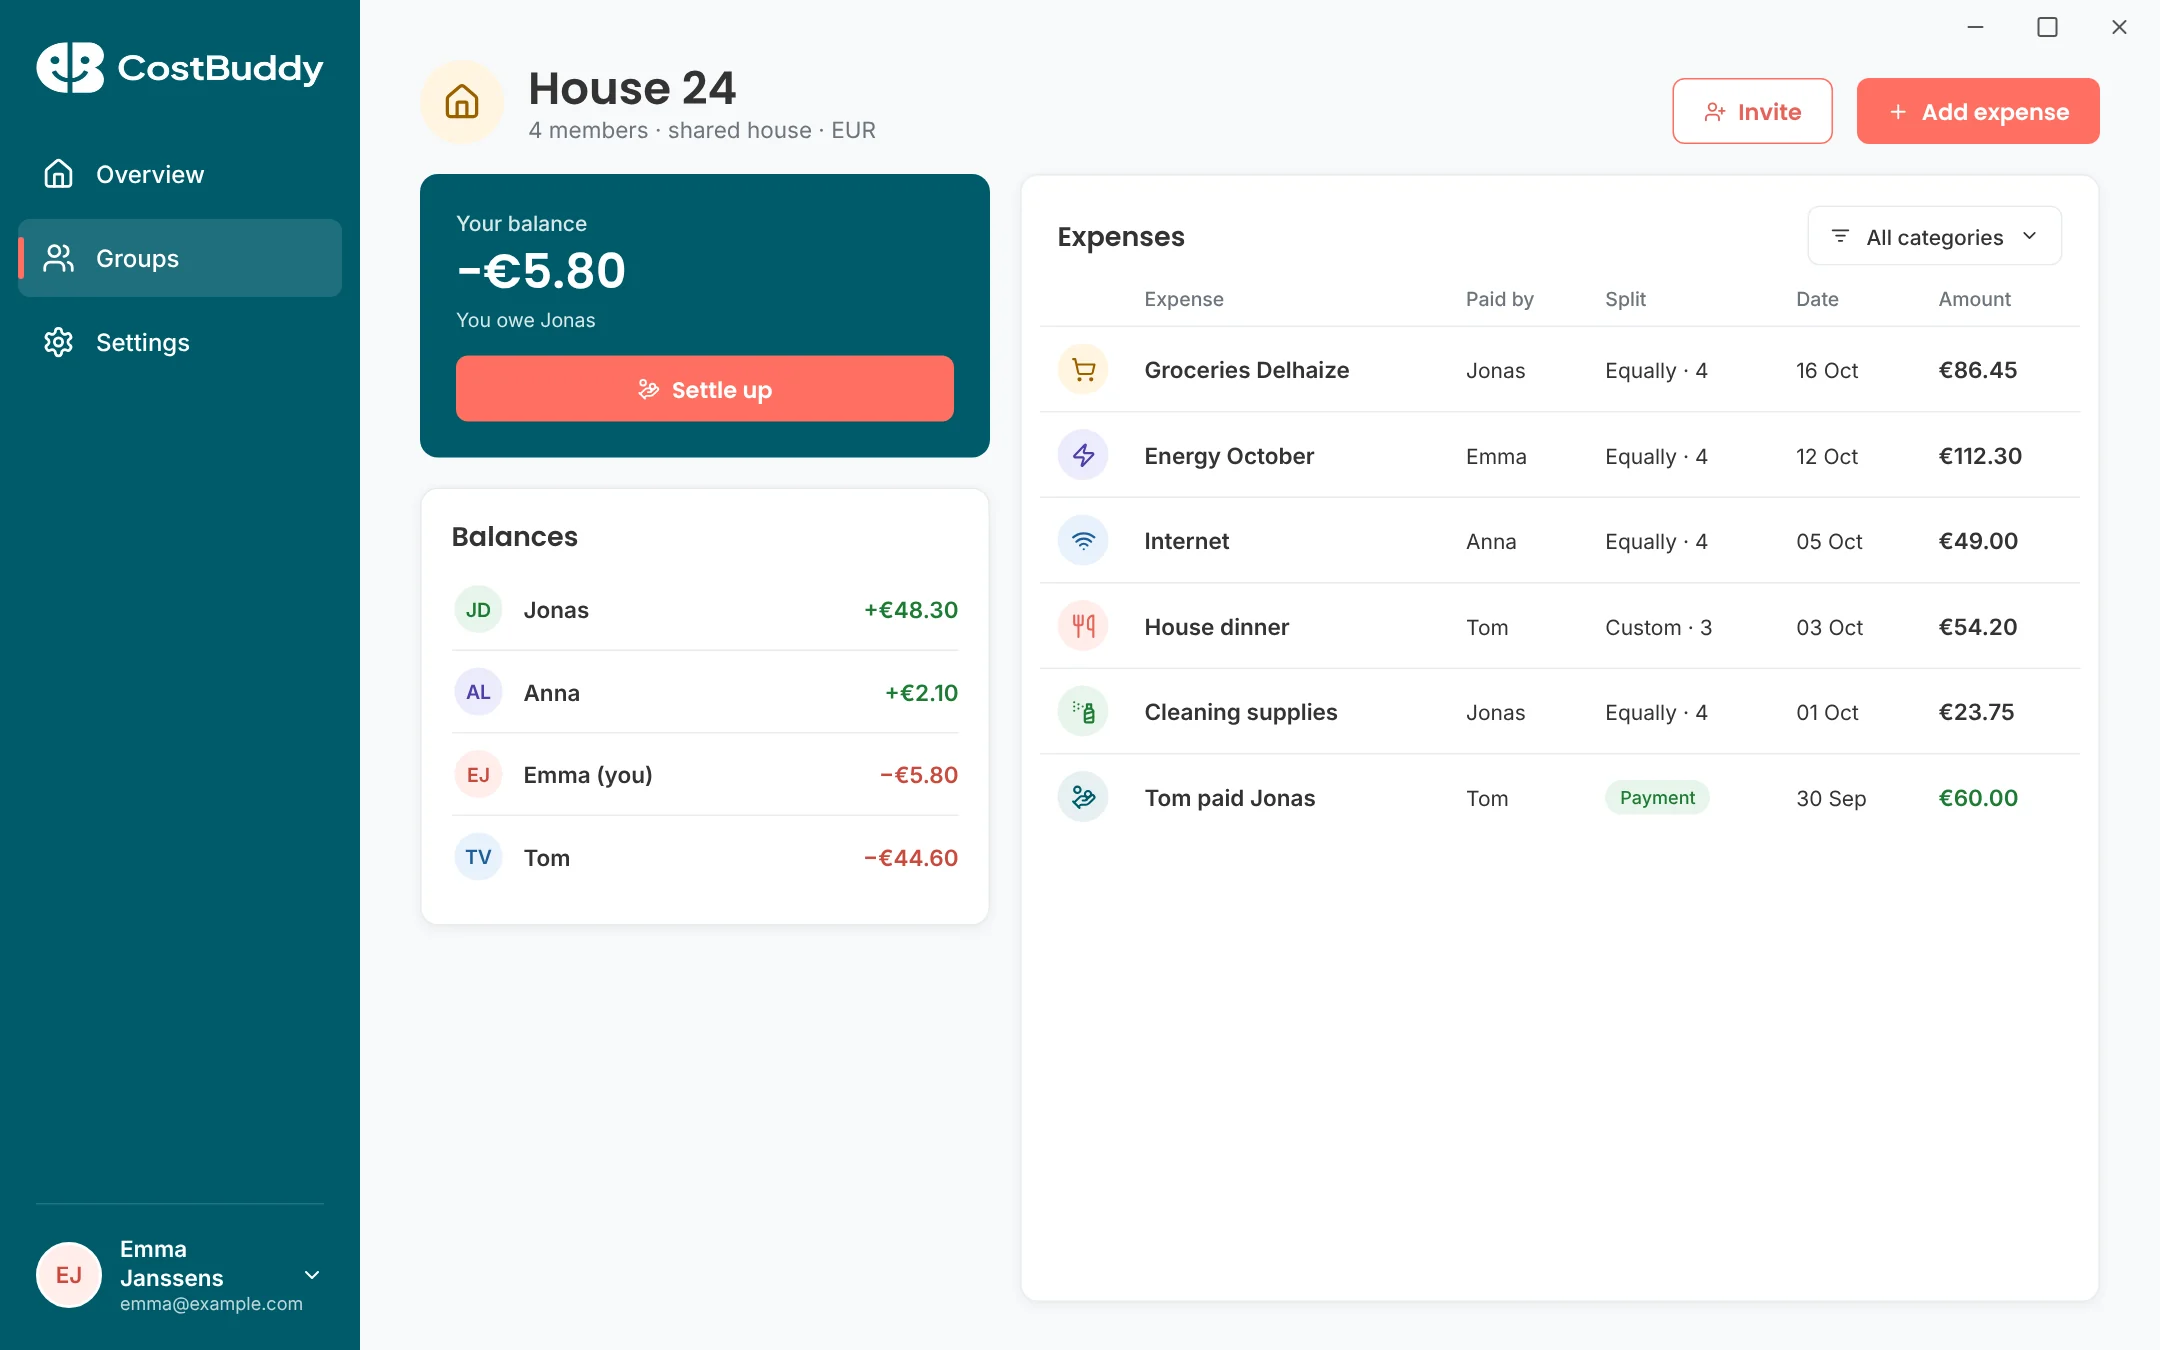Click Emma's EJ avatar in Balances
This screenshot has width=2160, height=1350.
pos(478,775)
